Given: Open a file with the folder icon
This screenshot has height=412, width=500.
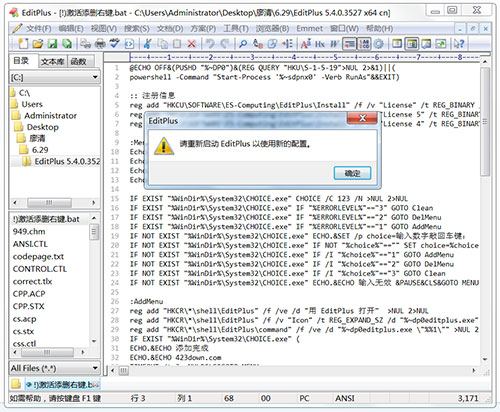Looking at the screenshot, I should click(38, 44).
